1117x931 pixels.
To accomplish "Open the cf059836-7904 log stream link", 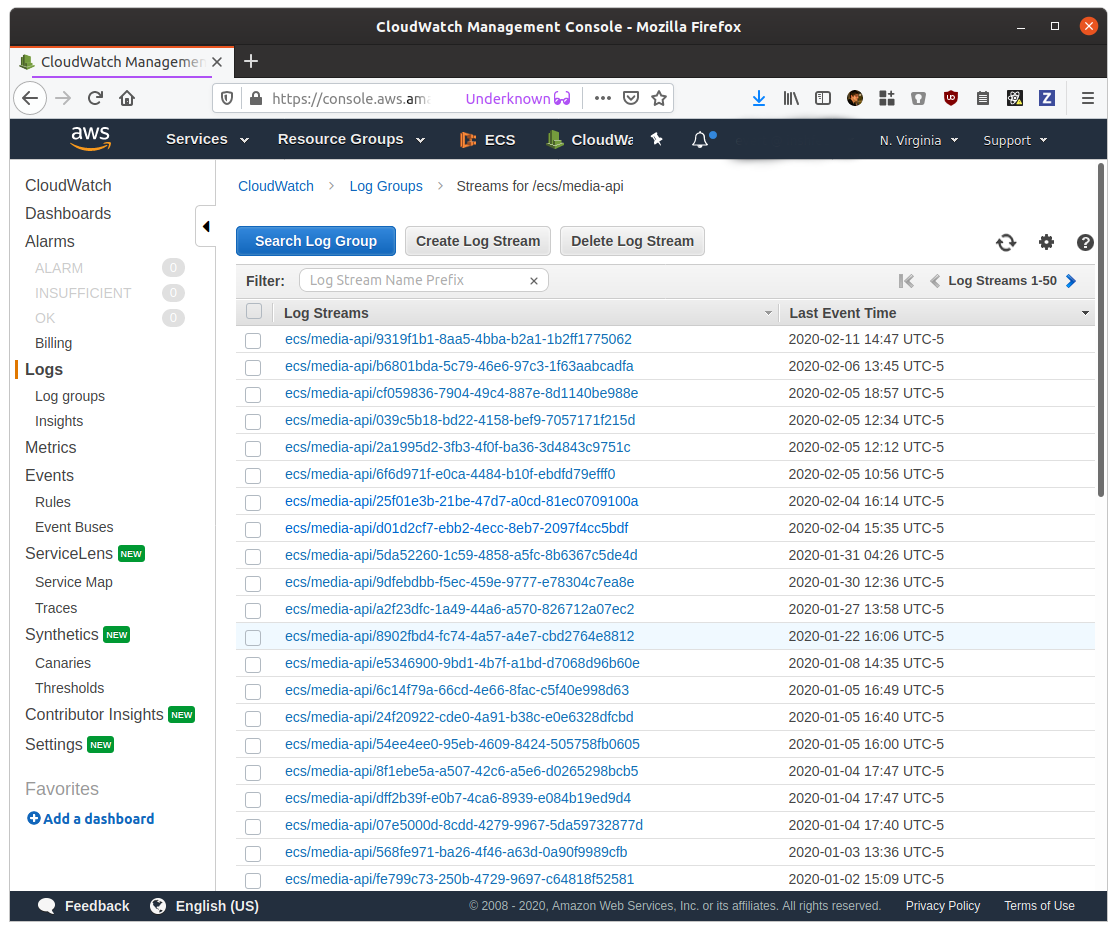I will [x=461, y=393].
